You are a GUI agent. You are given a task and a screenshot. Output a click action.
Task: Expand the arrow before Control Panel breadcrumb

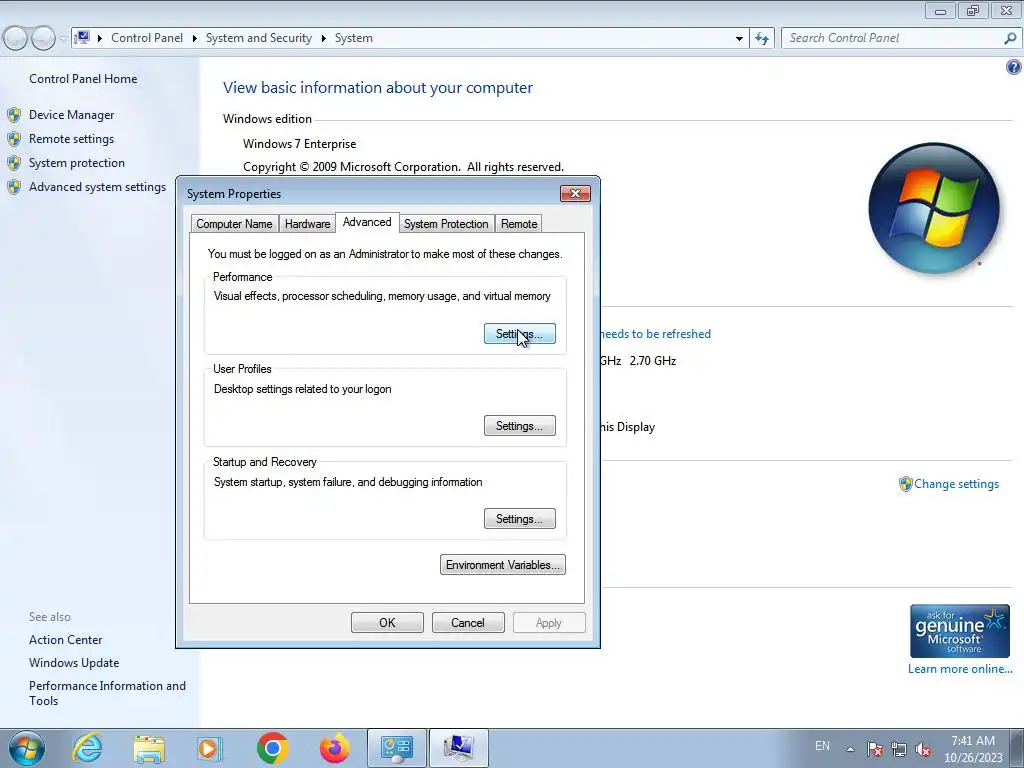pyautogui.click(x=100, y=39)
